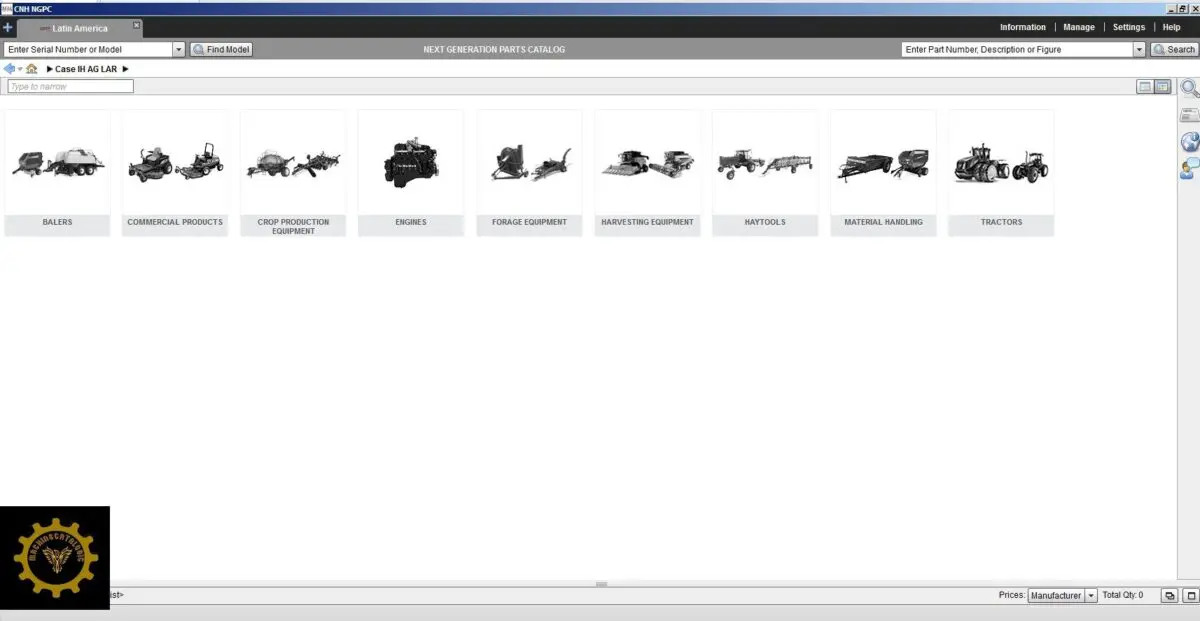This screenshot has height=621, width=1200.
Task: Open the Manage menu
Action: [1079, 28]
